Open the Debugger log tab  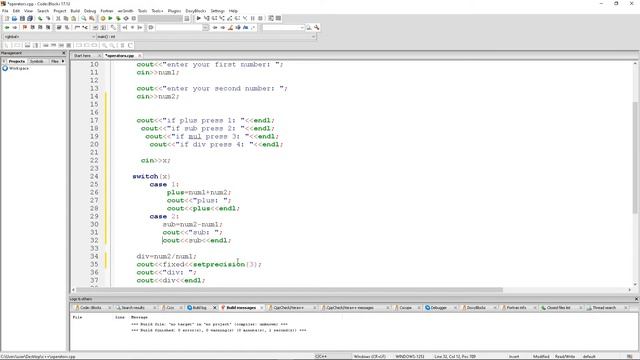tap(439, 308)
